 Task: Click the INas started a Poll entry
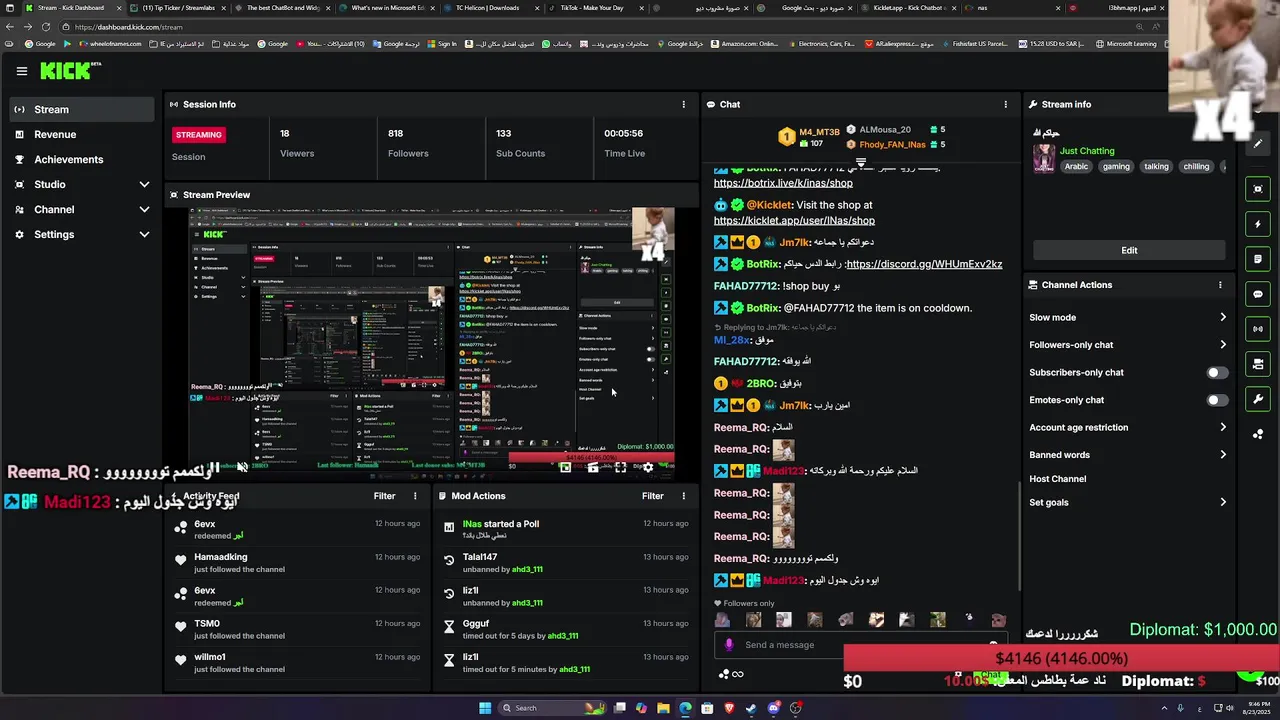pos(566,529)
